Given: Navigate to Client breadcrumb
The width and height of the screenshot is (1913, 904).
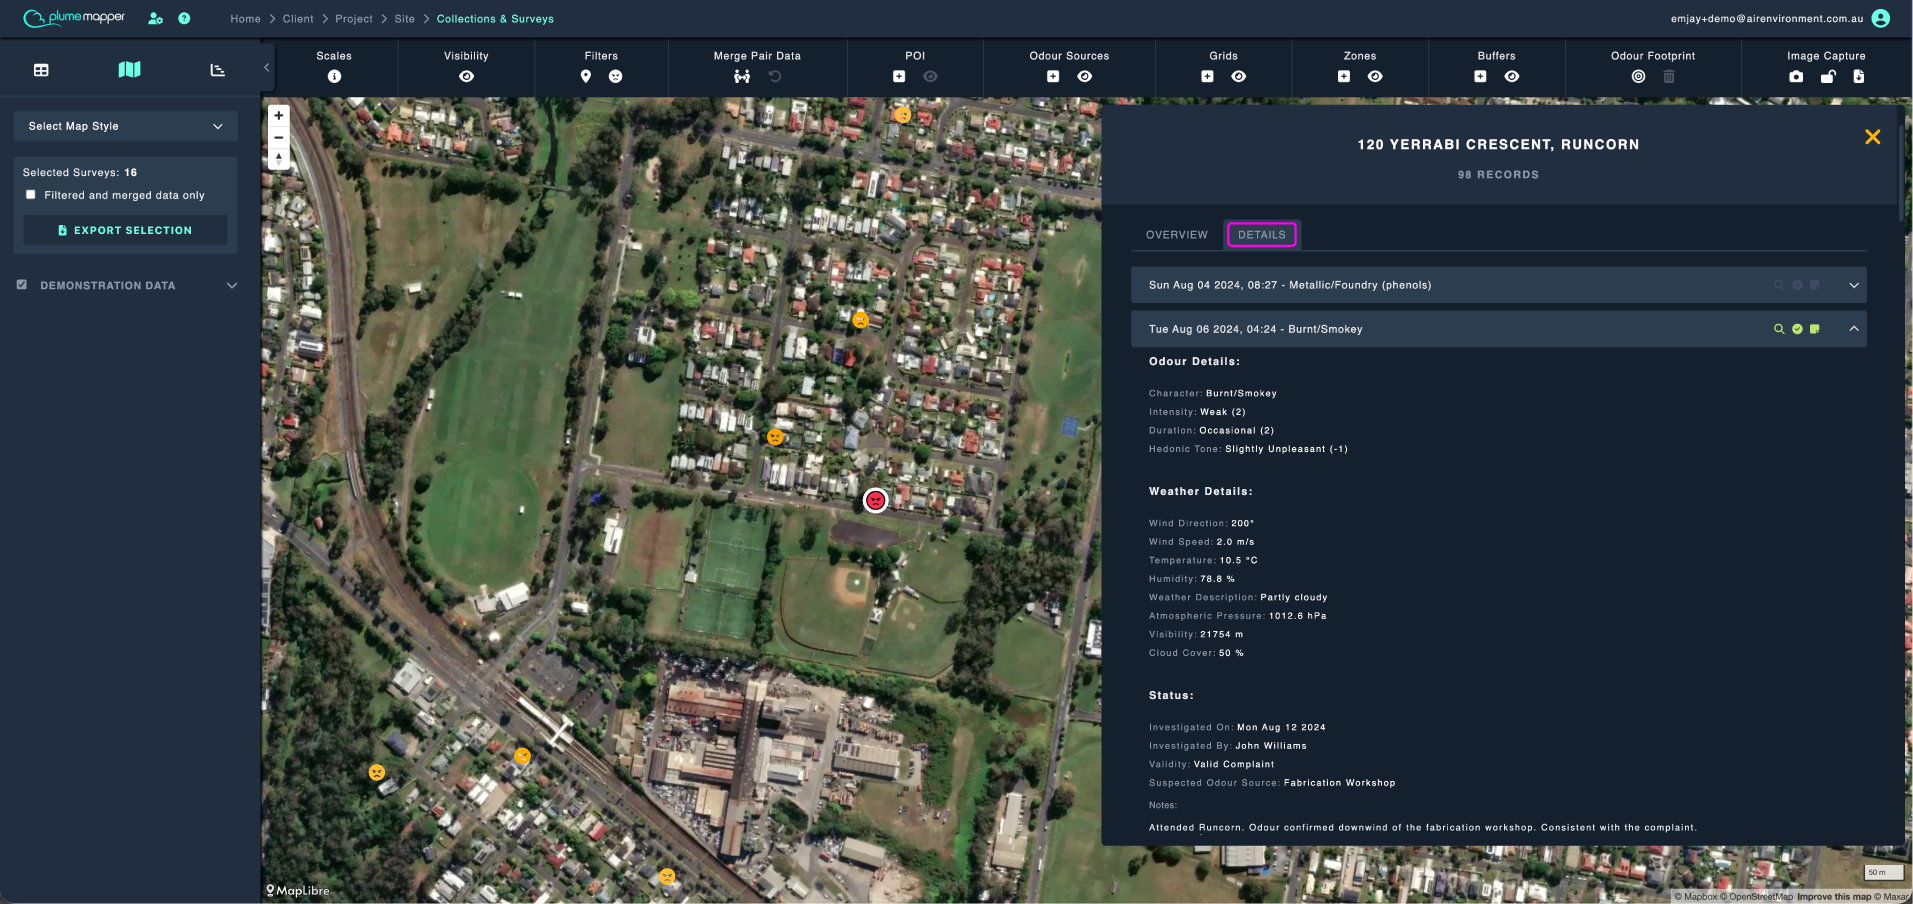Looking at the screenshot, I should pos(298,19).
